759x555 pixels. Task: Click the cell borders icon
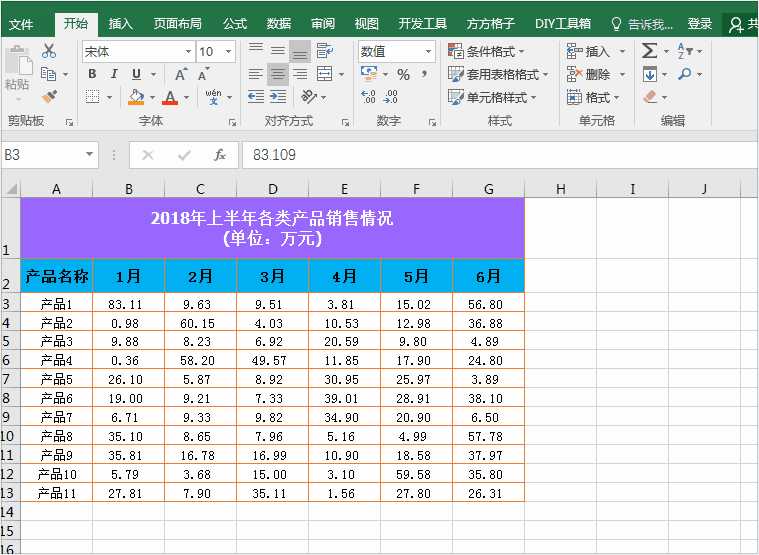point(92,97)
